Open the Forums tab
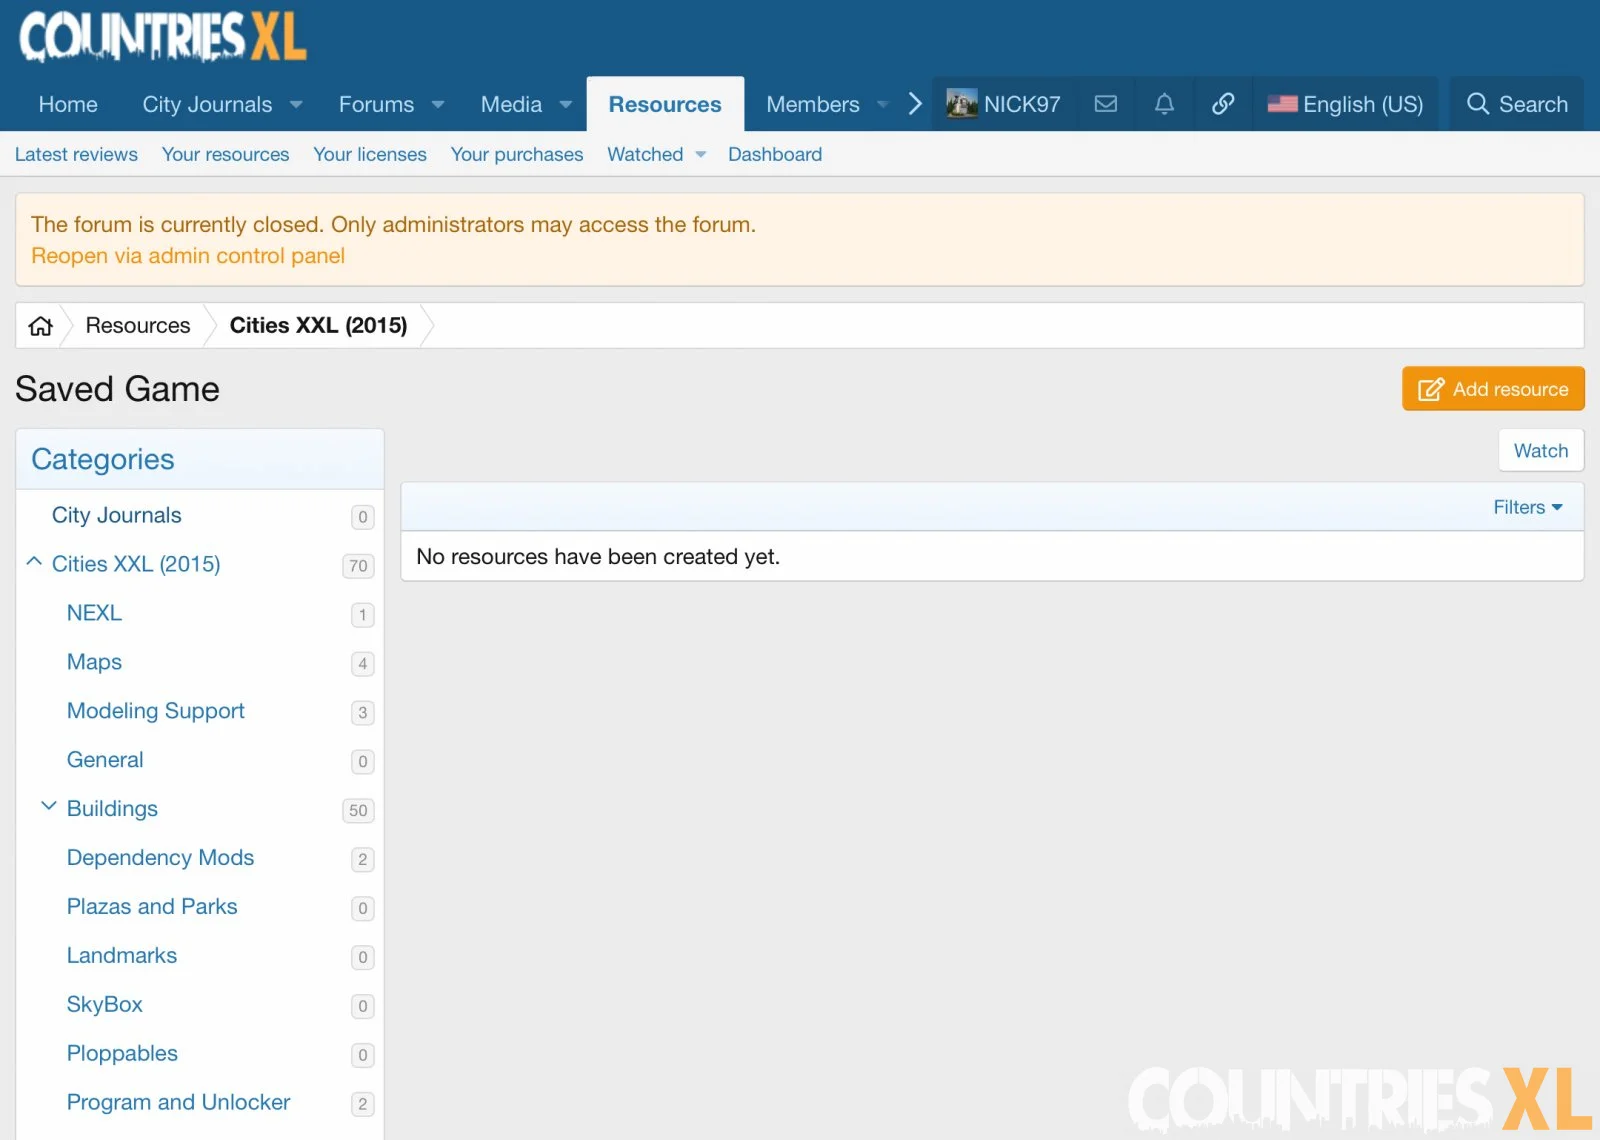 click(x=376, y=104)
